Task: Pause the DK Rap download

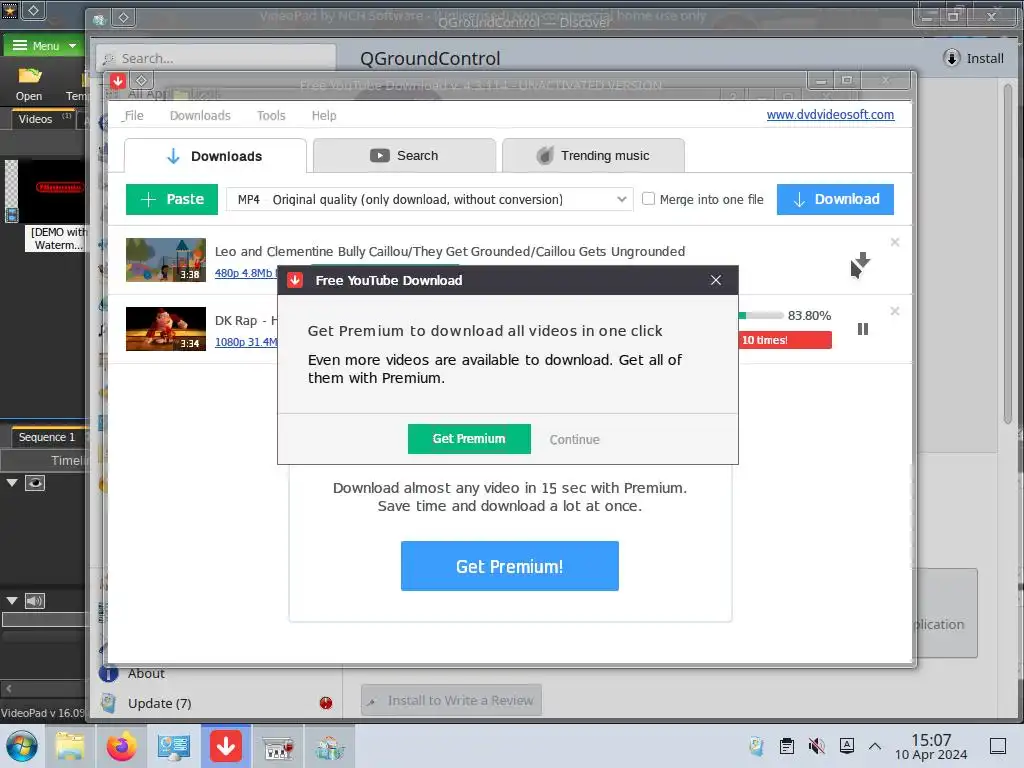Action: tap(863, 329)
